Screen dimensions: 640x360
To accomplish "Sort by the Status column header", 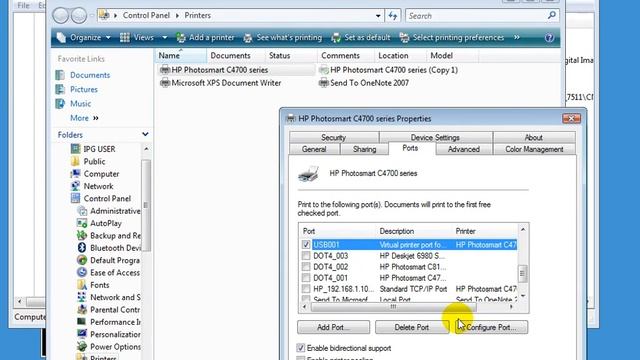I will (290, 56).
